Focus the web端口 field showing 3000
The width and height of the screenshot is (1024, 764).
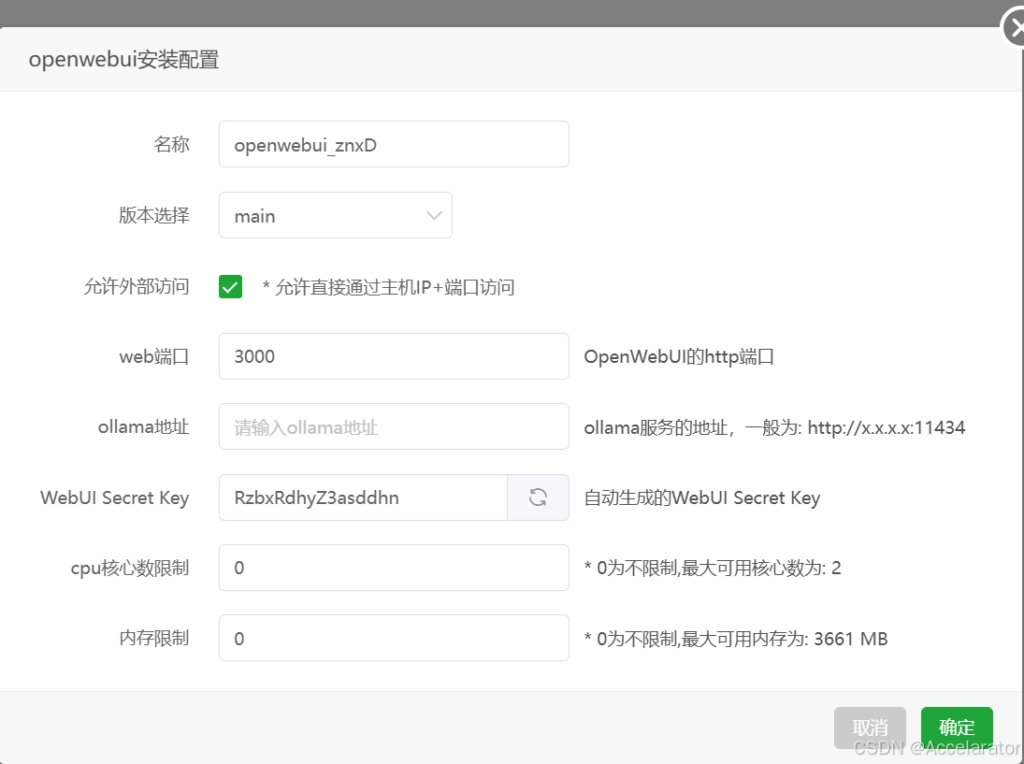(x=393, y=356)
